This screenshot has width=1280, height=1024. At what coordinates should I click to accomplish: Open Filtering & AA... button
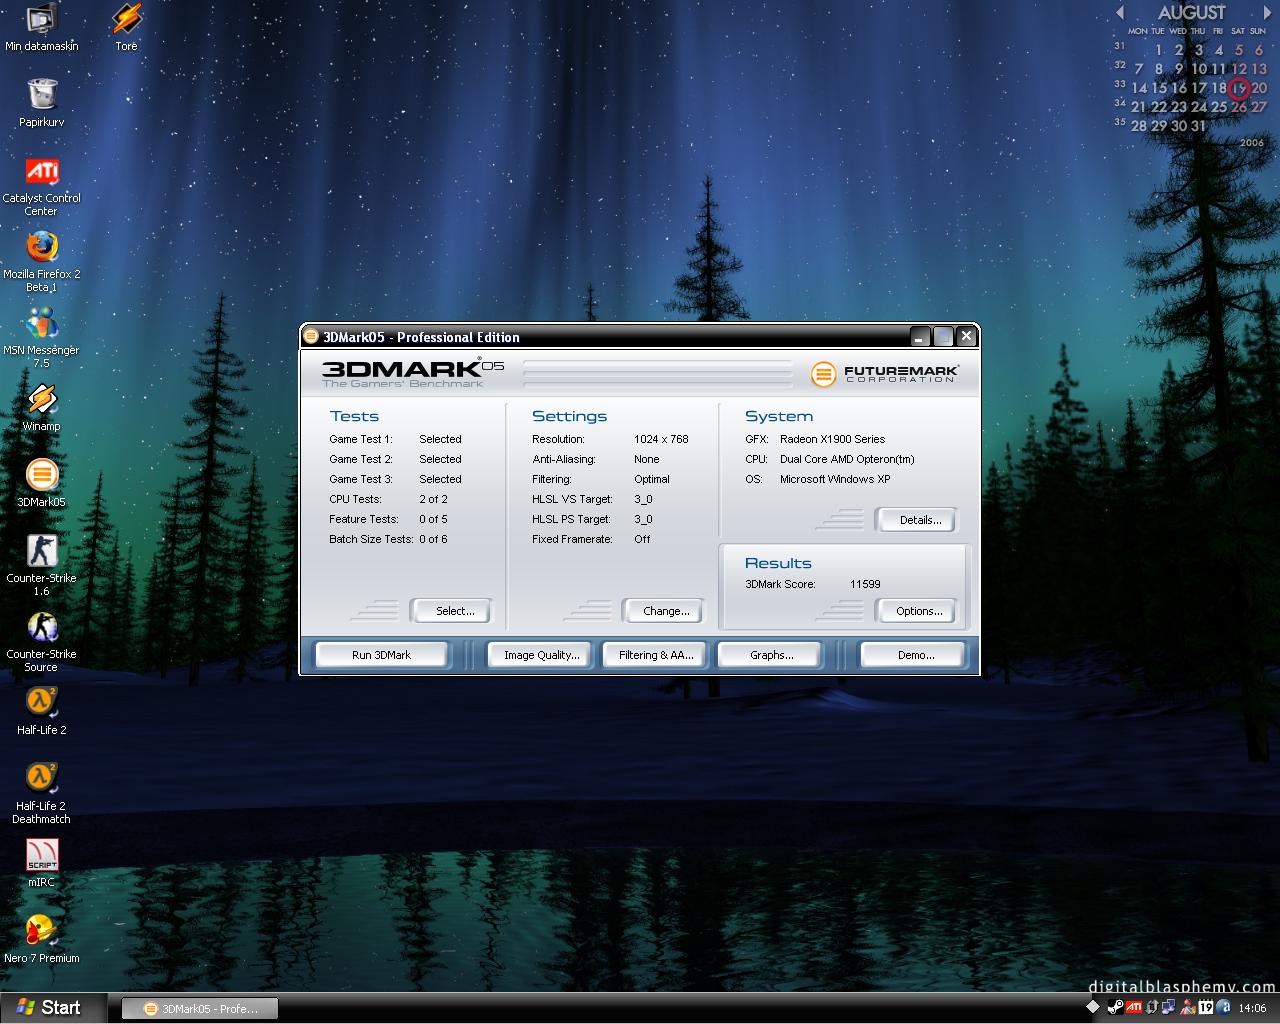(655, 655)
